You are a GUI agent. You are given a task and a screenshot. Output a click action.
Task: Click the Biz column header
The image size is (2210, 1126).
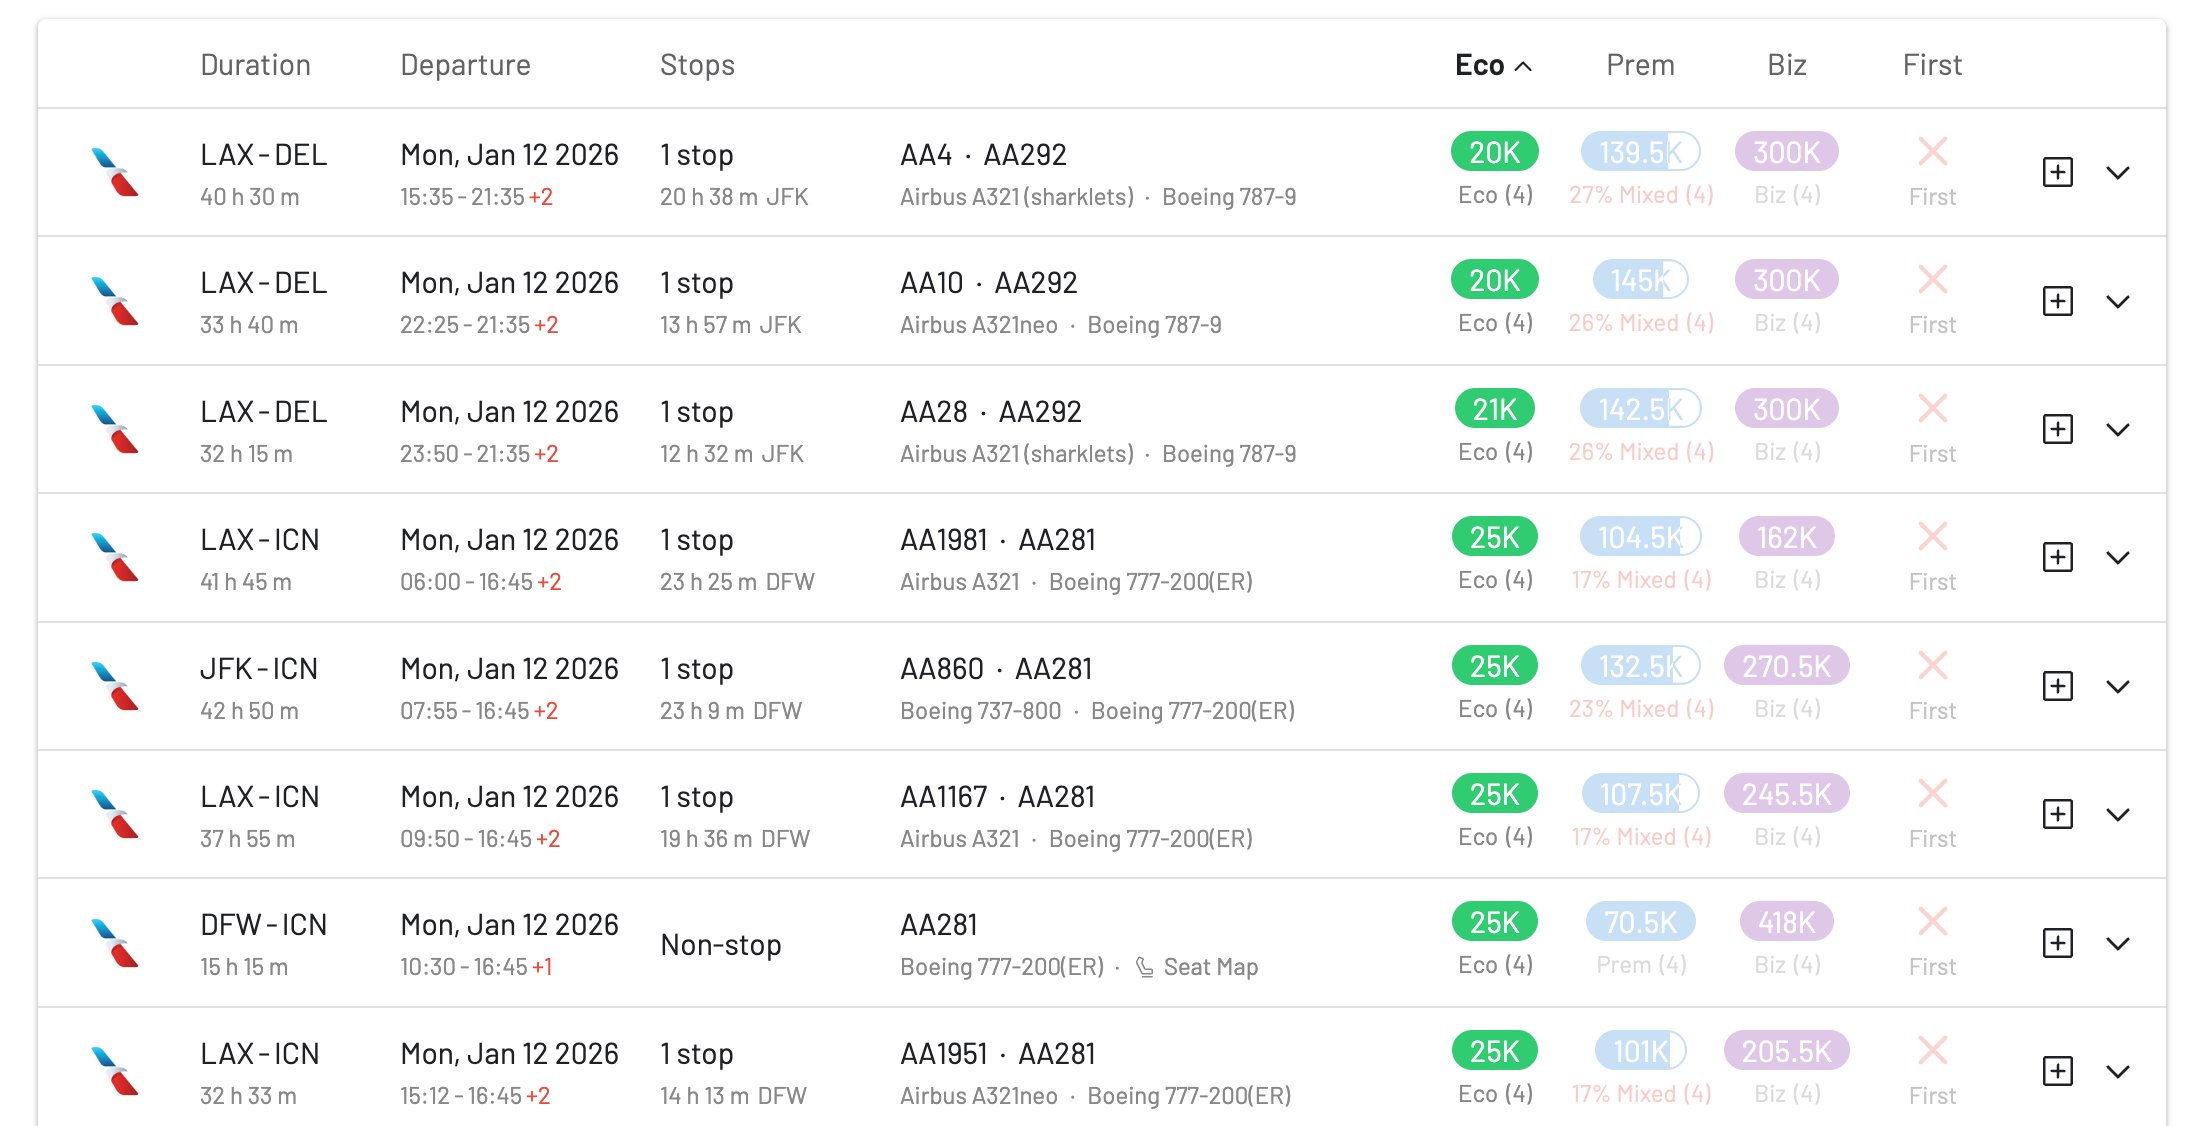click(1786, 64)
